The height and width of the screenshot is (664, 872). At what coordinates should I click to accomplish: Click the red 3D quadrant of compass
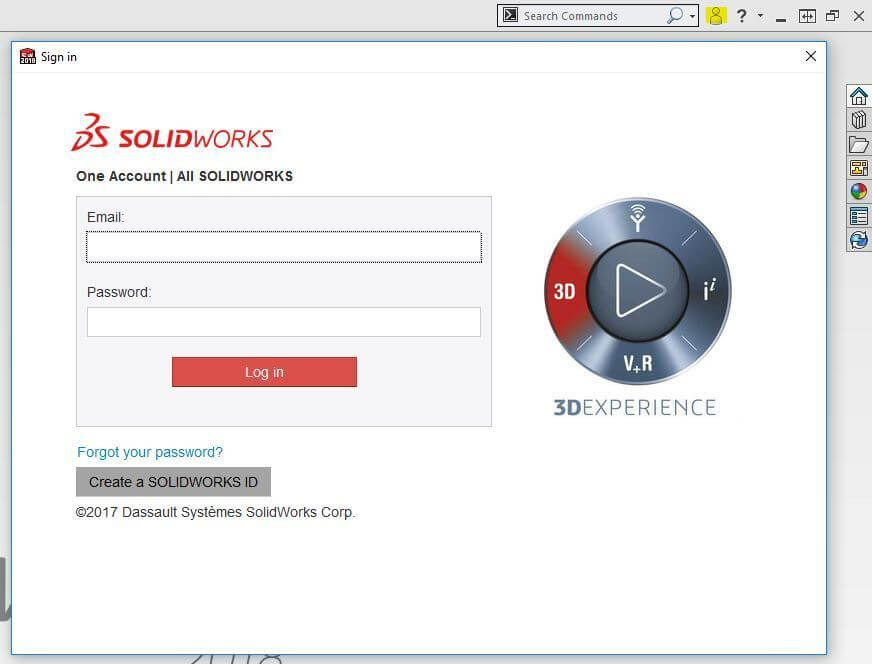(x=564, y=291)
